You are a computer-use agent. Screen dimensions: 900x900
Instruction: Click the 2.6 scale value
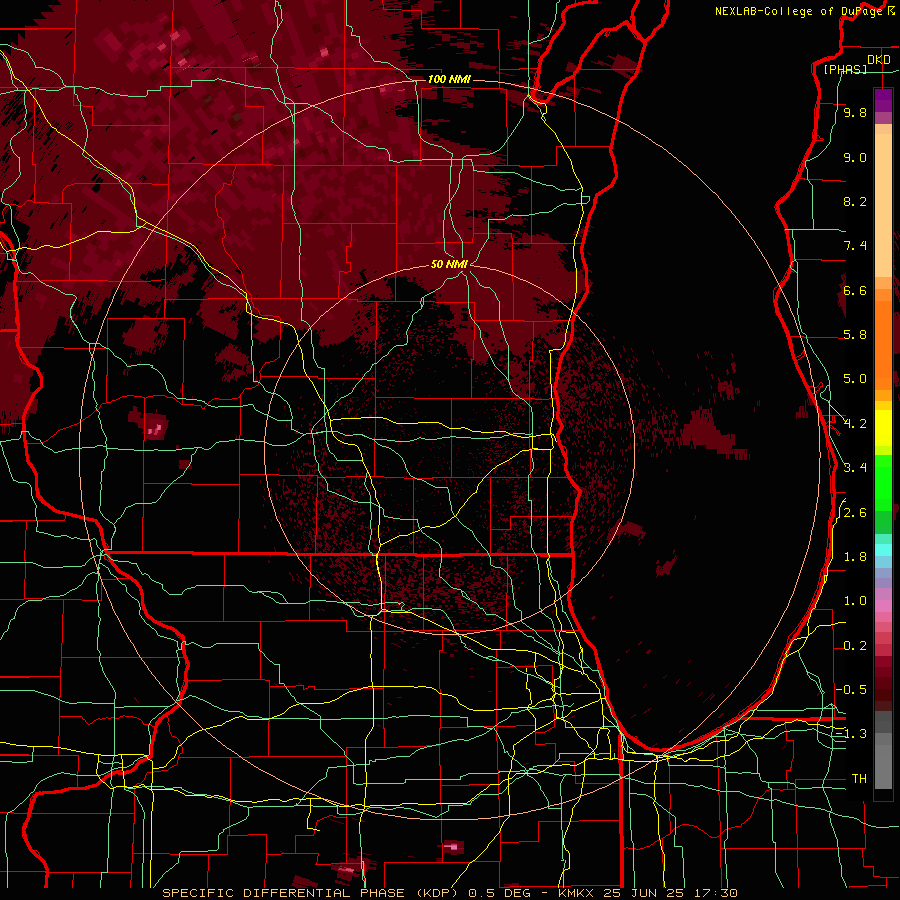pos(855,513)
